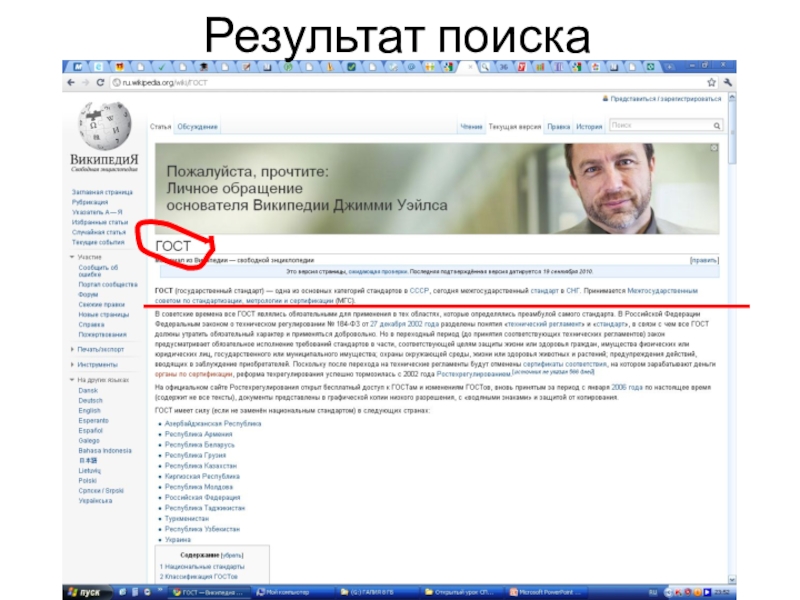The width and height of the screenshot is (800, 600).
Task: Hide contents with [убрать] link
Action: [x=232, y=555]
